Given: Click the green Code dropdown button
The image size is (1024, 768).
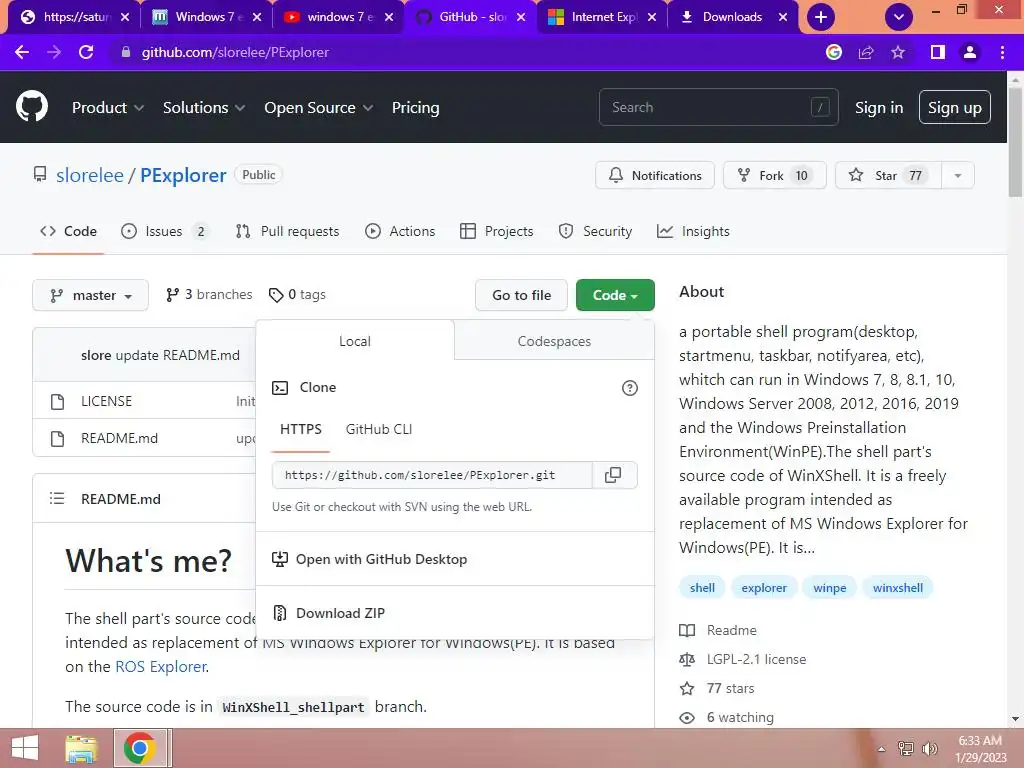Looking at the screenshot, I should [x=615, y=295].
